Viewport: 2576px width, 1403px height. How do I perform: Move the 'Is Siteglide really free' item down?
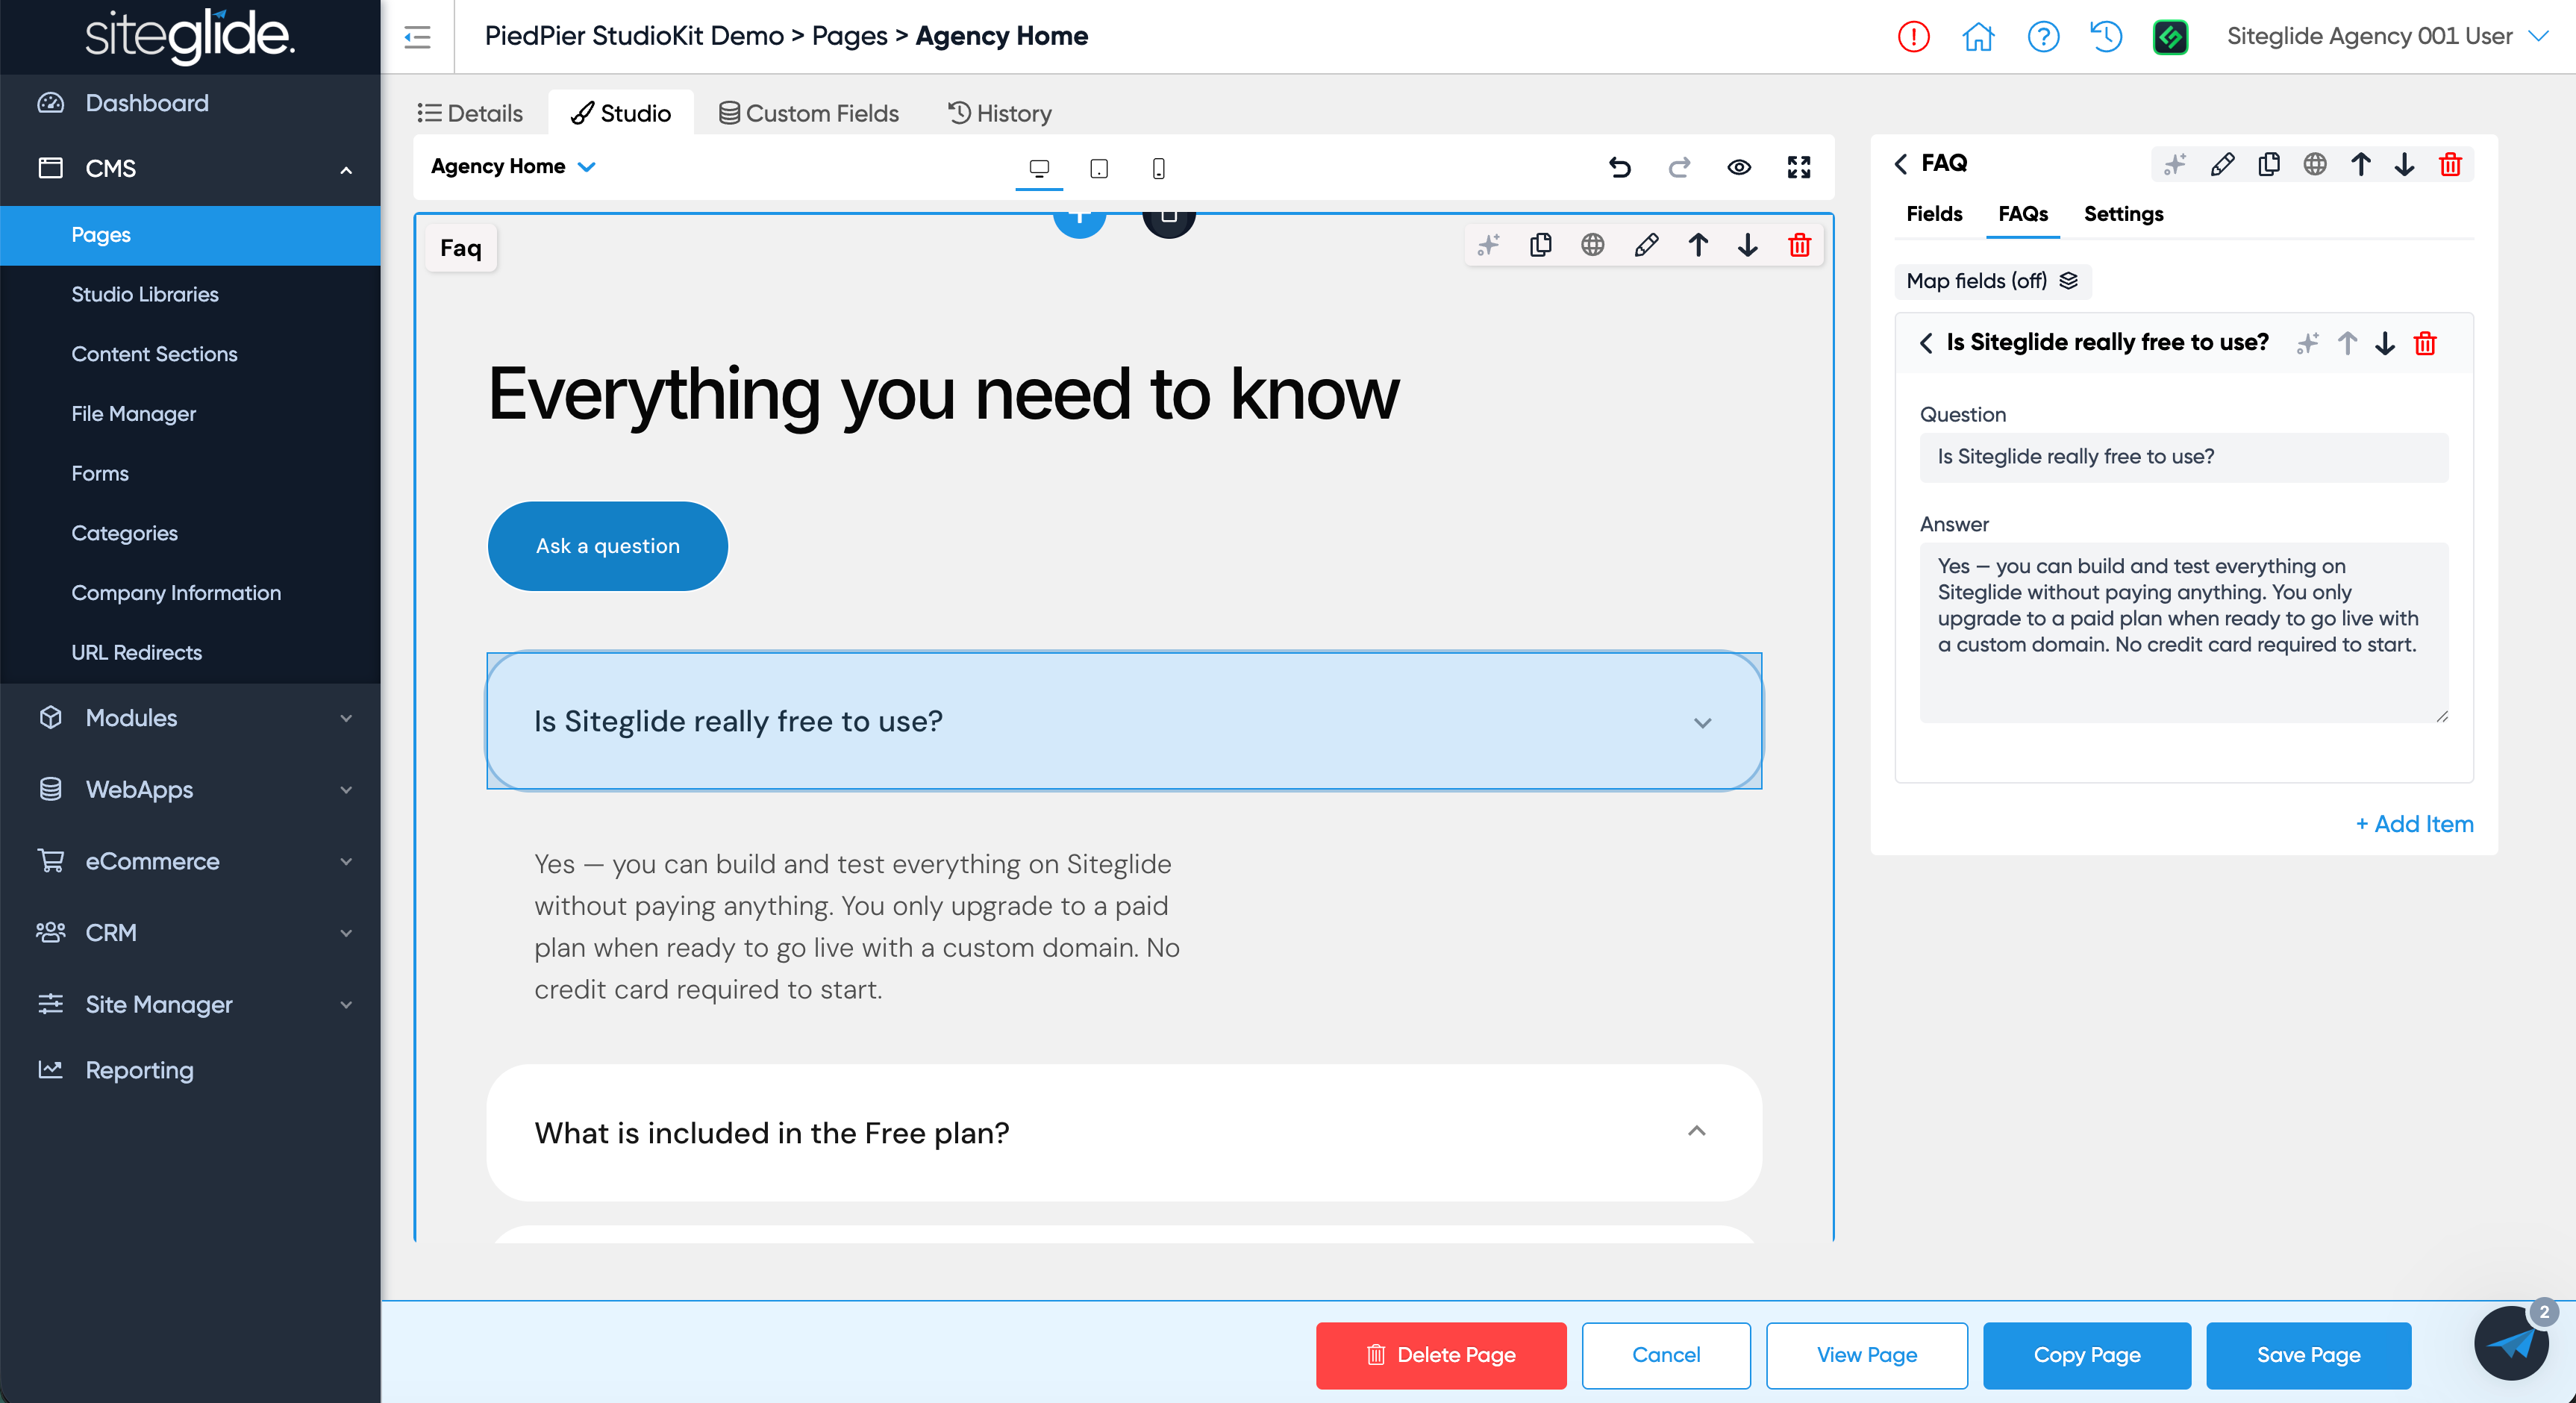point(2385,344)
